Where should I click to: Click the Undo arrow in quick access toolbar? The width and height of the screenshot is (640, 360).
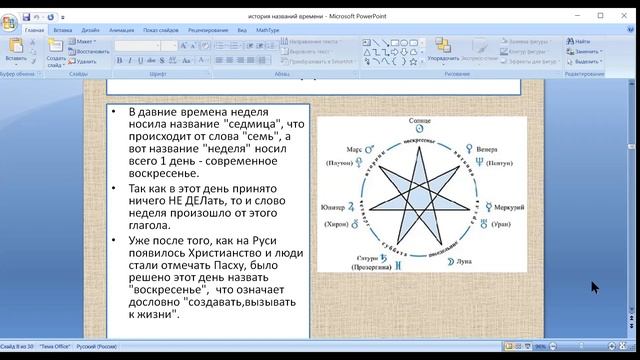(x=37, y=17)
